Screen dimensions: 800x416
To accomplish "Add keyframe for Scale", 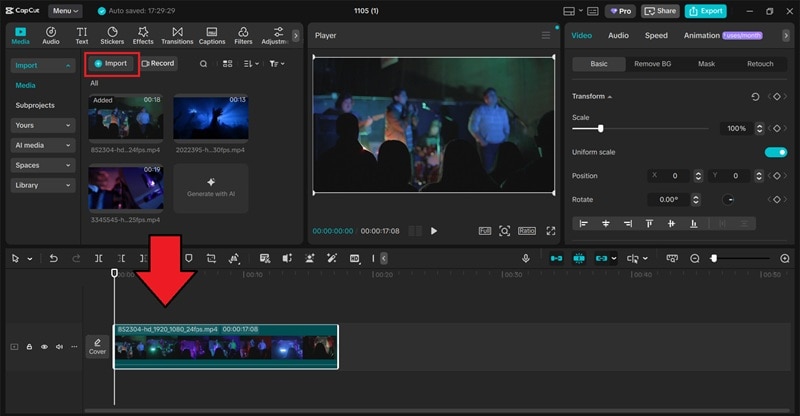I will point(777,129).
